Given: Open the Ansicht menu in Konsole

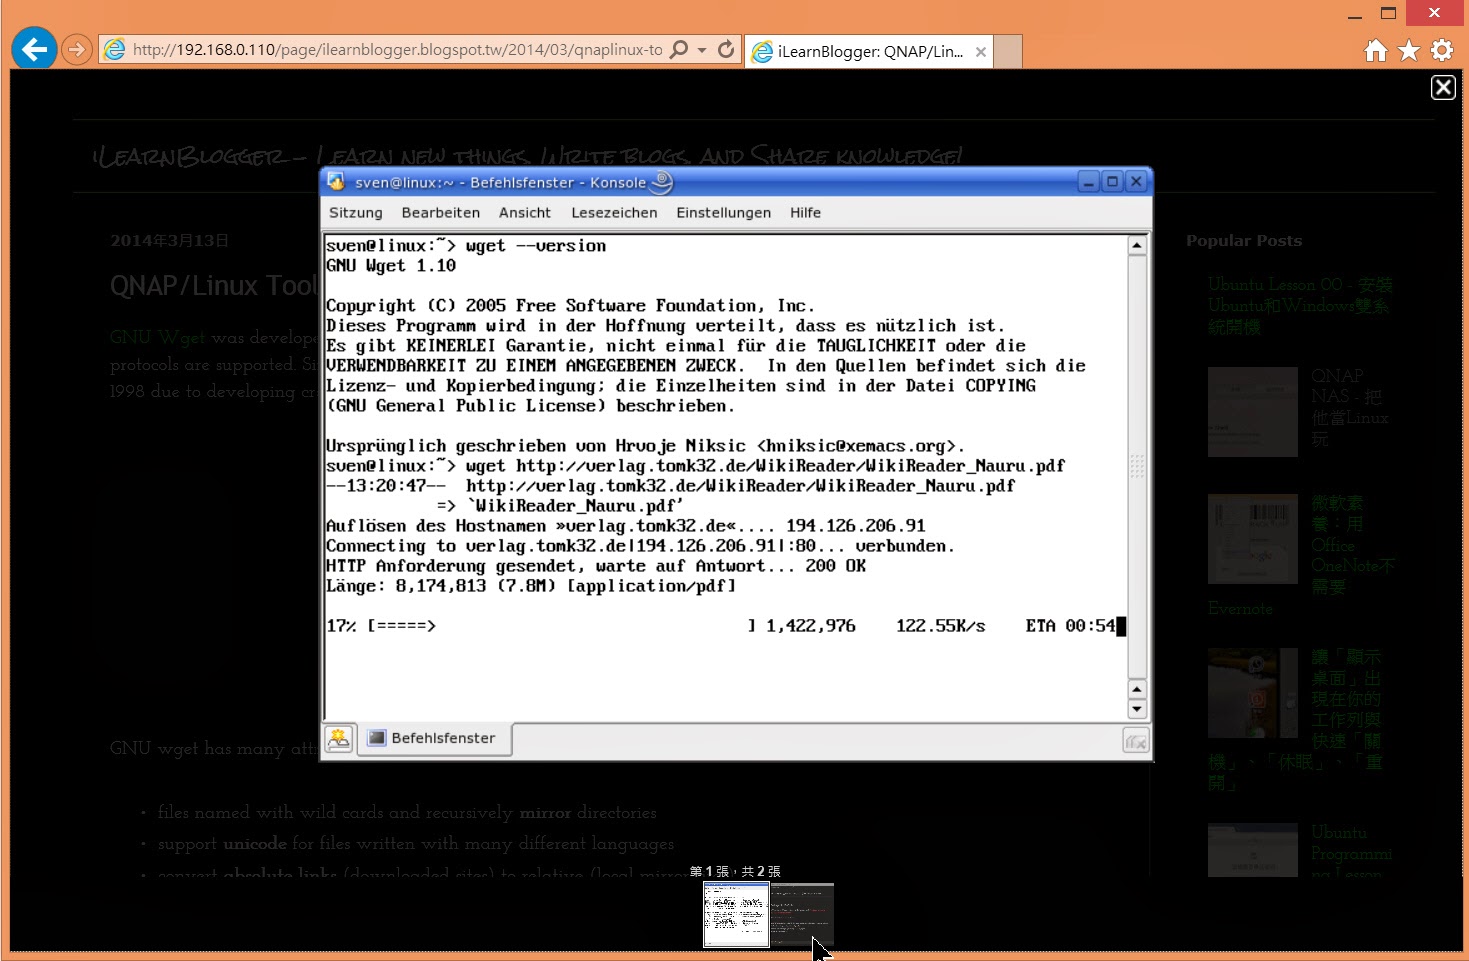Looking at the screenshot, I should (525, 212).
